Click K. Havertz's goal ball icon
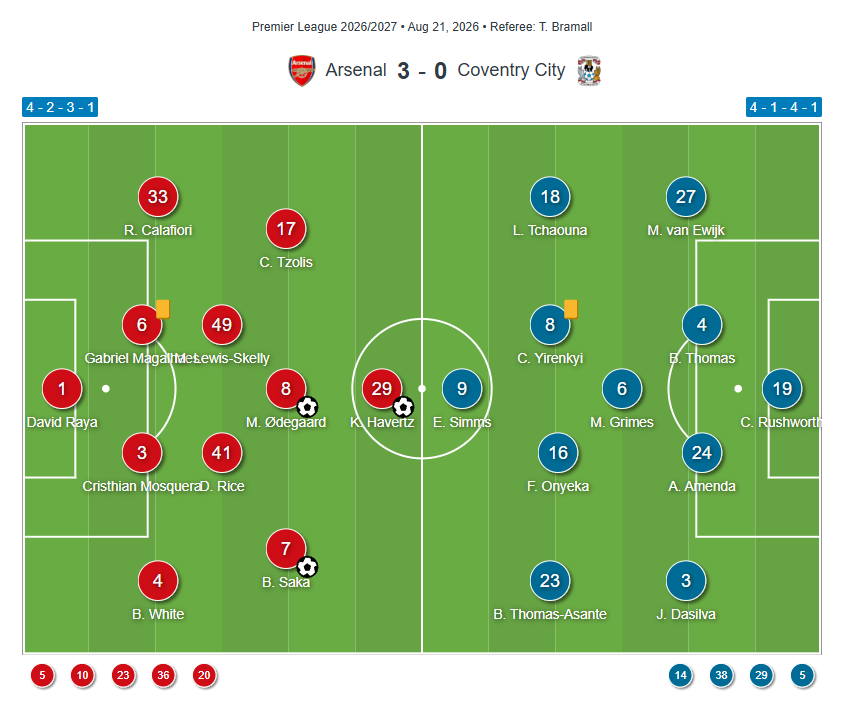 403,407
